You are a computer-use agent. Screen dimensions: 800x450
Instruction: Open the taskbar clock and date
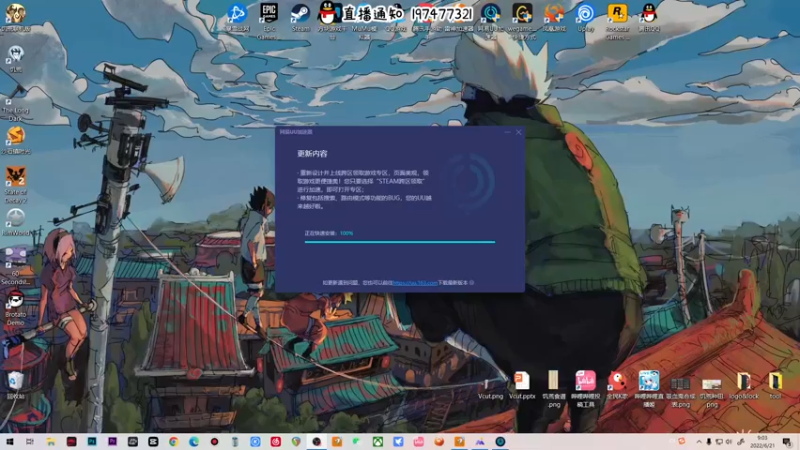[763, 442]
